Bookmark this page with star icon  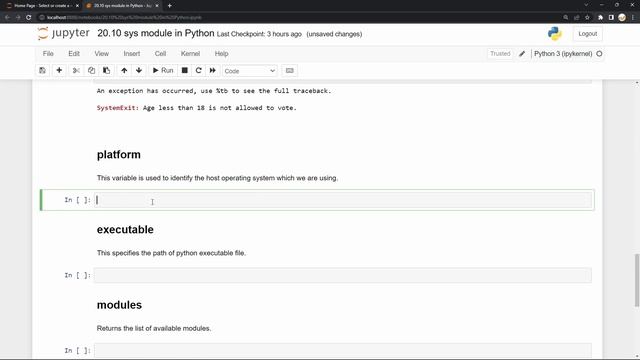(x=587, y=18)
